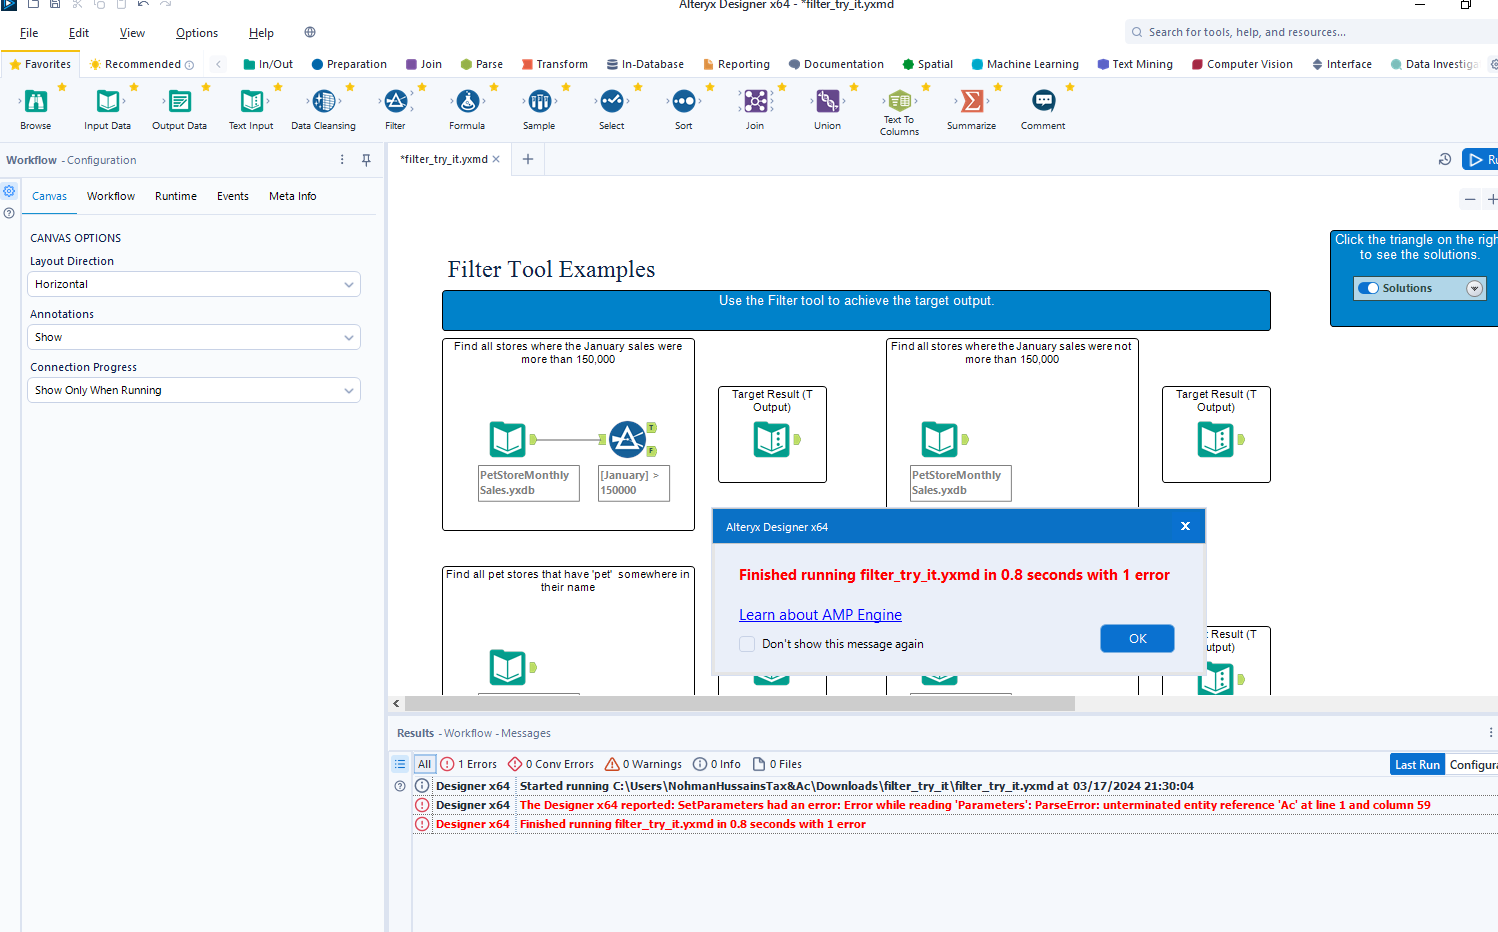Select the Union tool
This screenshot has width=1498, height=932.
coord(827,101)
